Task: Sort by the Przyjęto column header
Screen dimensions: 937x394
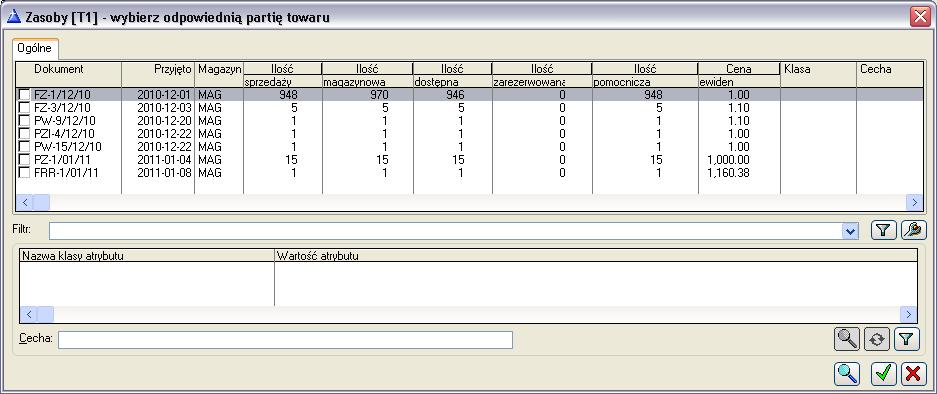Action: pos(158,74)
